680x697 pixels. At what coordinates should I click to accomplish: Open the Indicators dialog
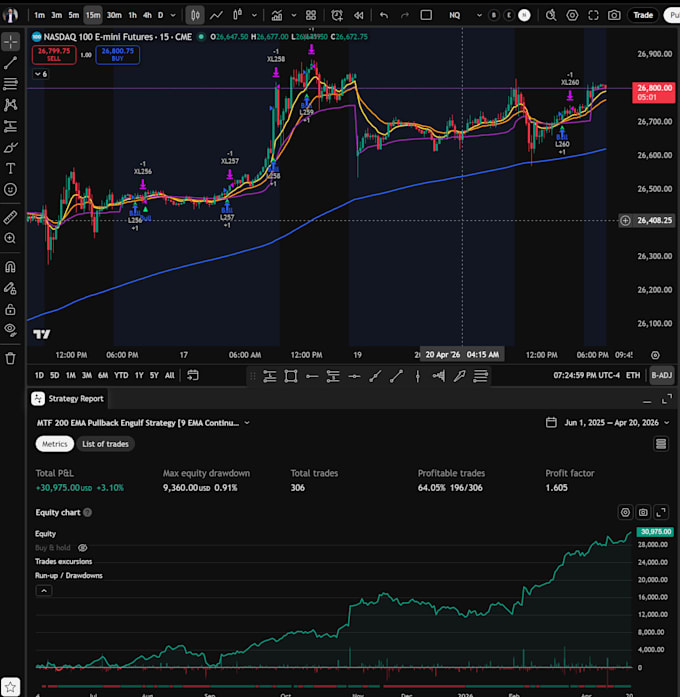[276, 15]
